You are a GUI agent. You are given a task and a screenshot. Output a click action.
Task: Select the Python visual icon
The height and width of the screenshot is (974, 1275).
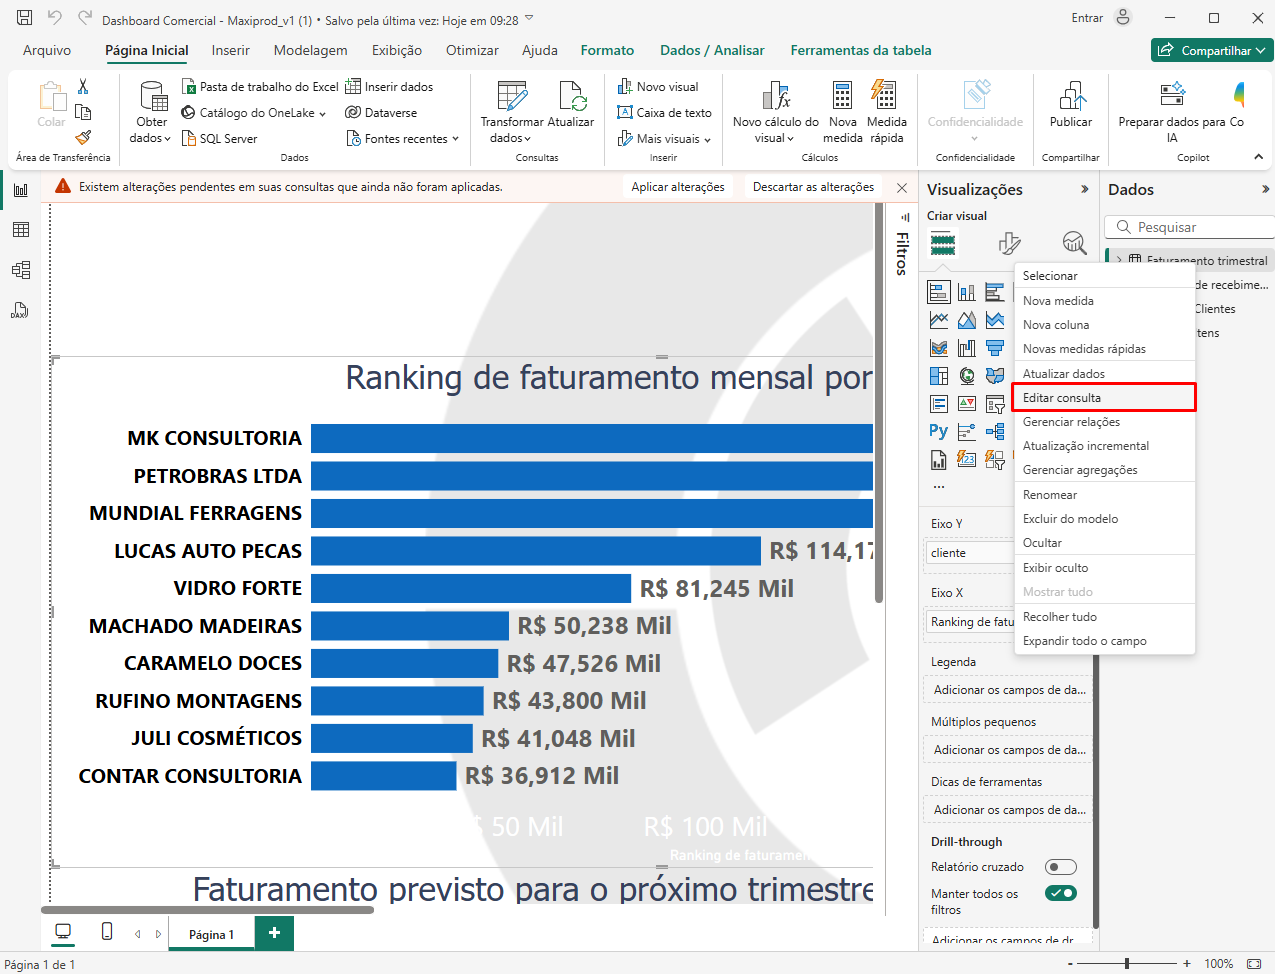point(938,431)
